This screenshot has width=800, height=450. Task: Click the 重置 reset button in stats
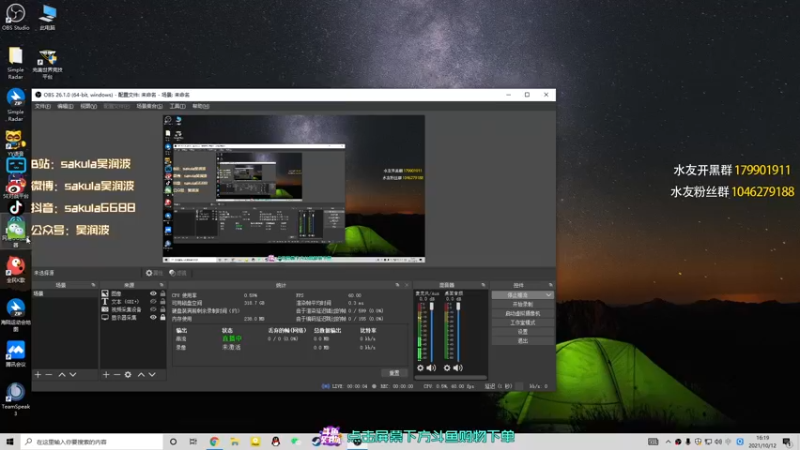(394, 373)
